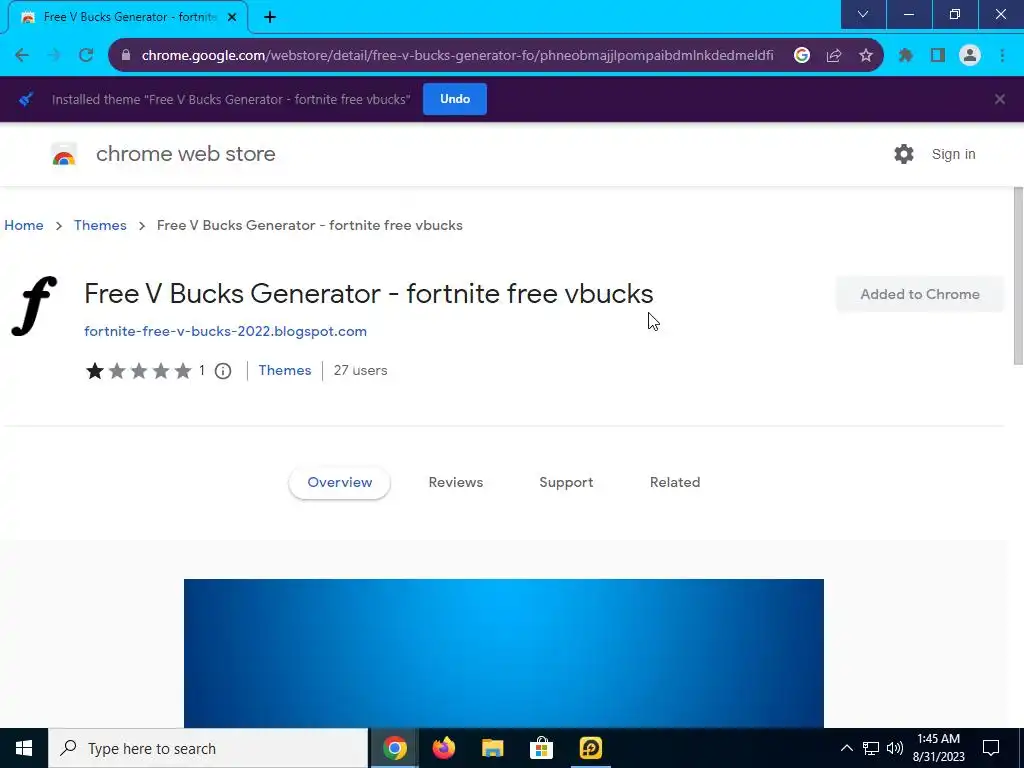Switch to the Reviews tab
1024x768 pixels.
tap(456, 483)
